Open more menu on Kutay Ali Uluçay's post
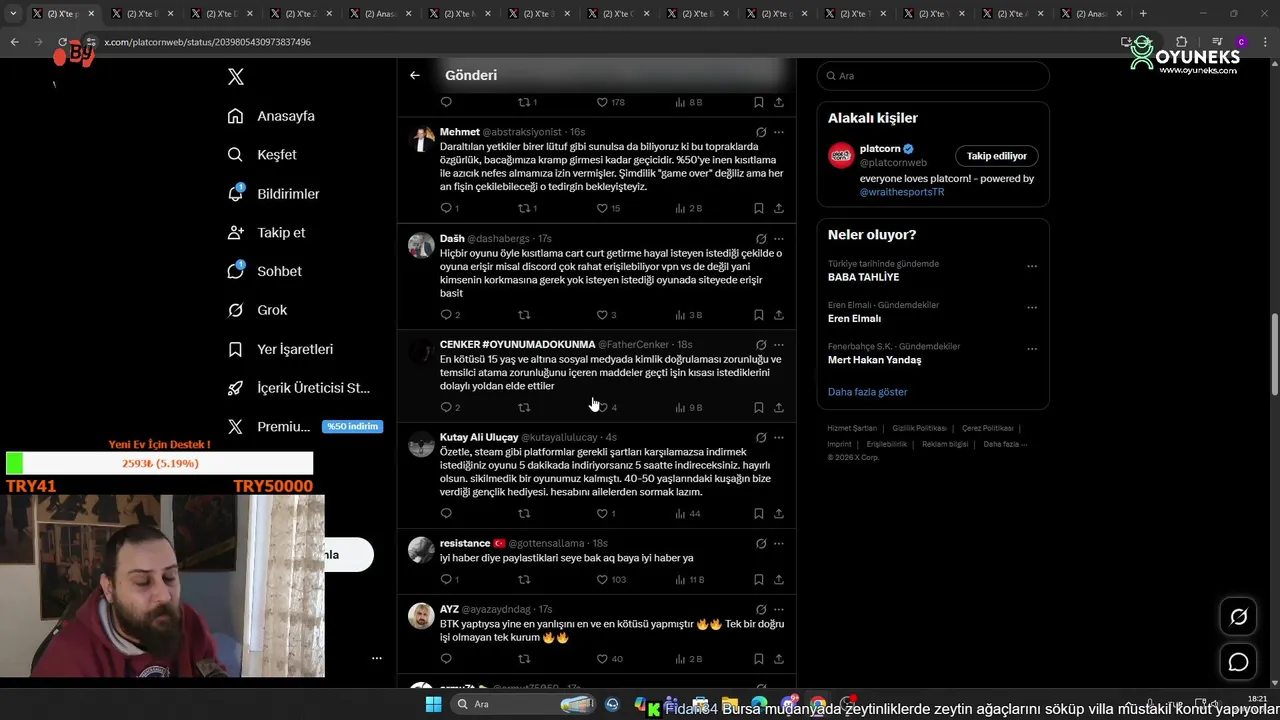Screen dimensions: 1280x720 778,438
